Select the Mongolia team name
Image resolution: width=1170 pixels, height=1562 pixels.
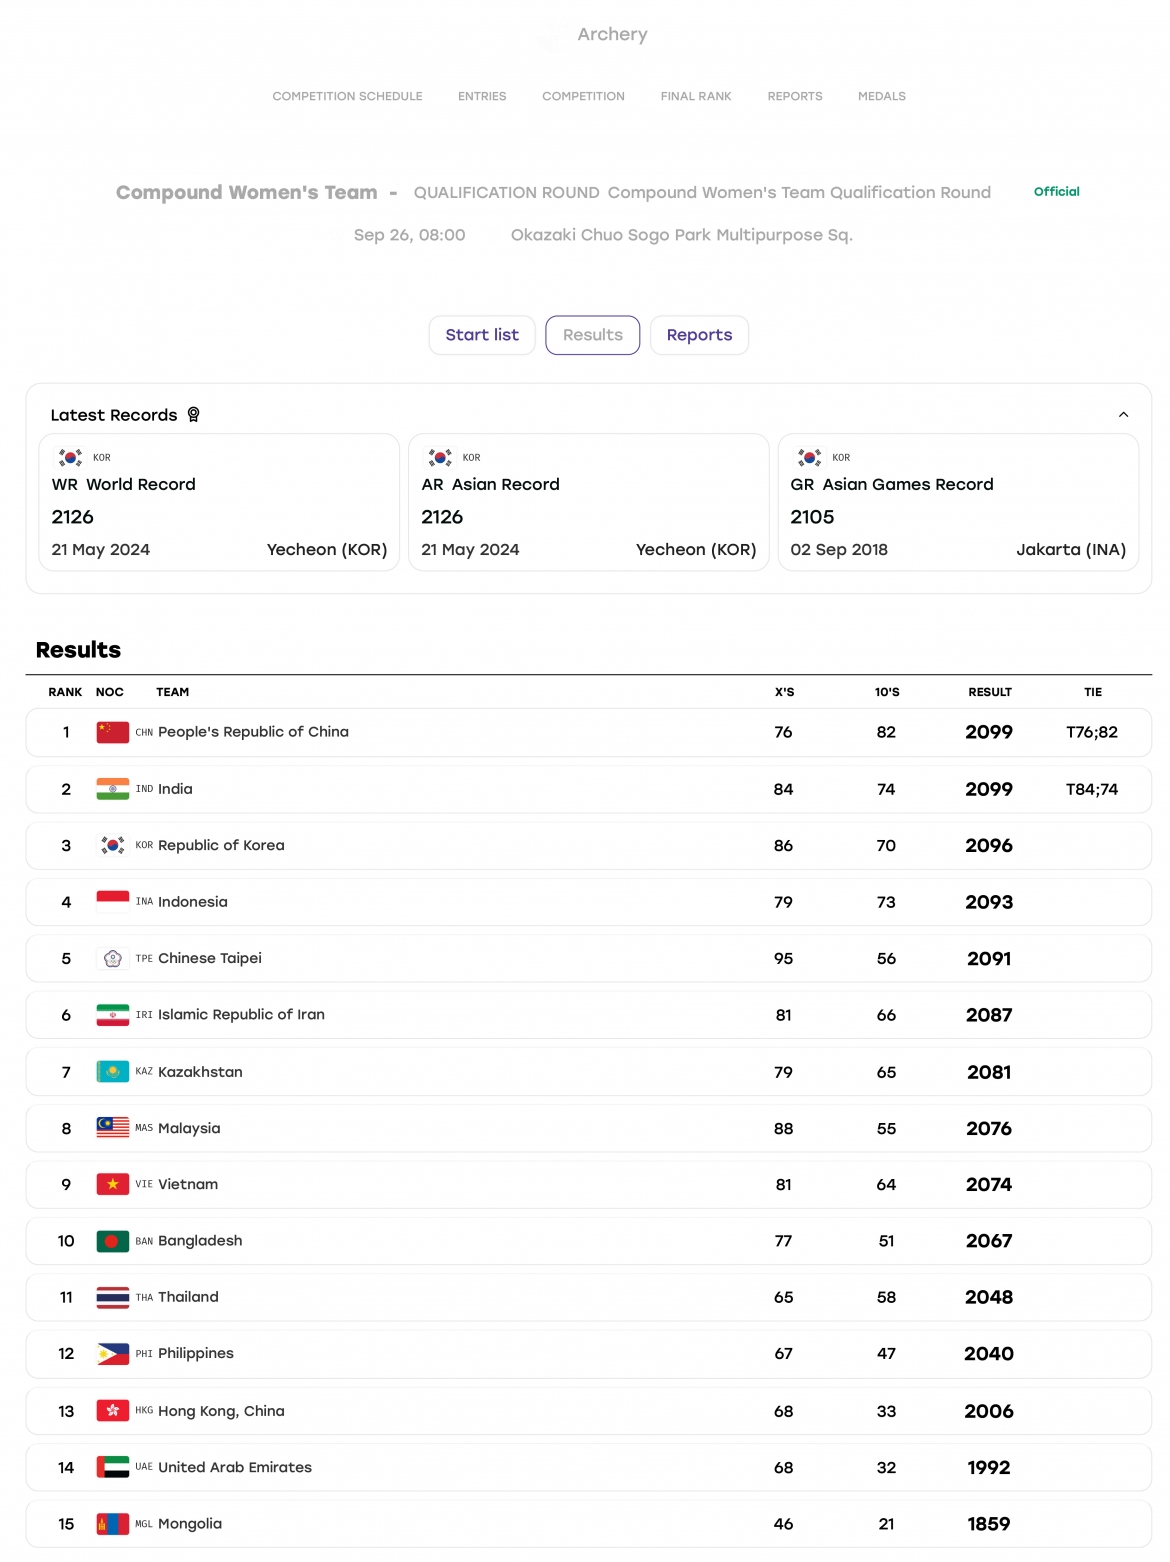point(190,1524)
